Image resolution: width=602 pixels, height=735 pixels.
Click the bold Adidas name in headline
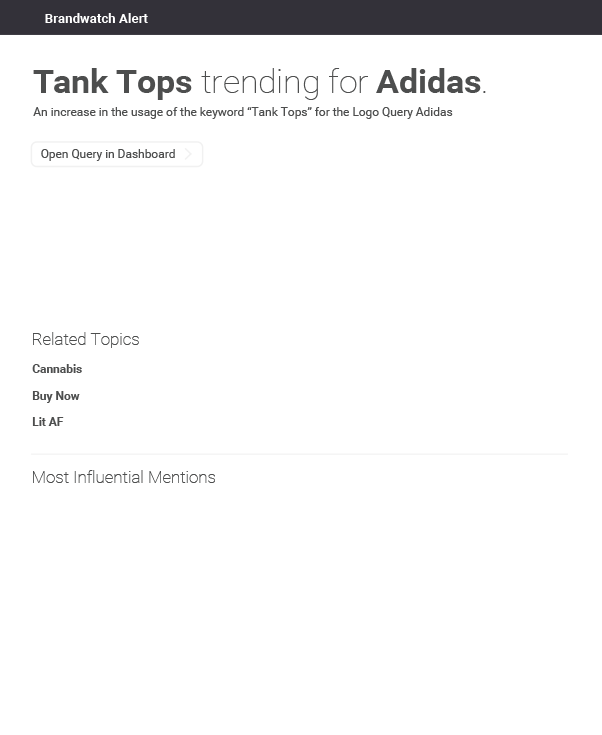429,82
